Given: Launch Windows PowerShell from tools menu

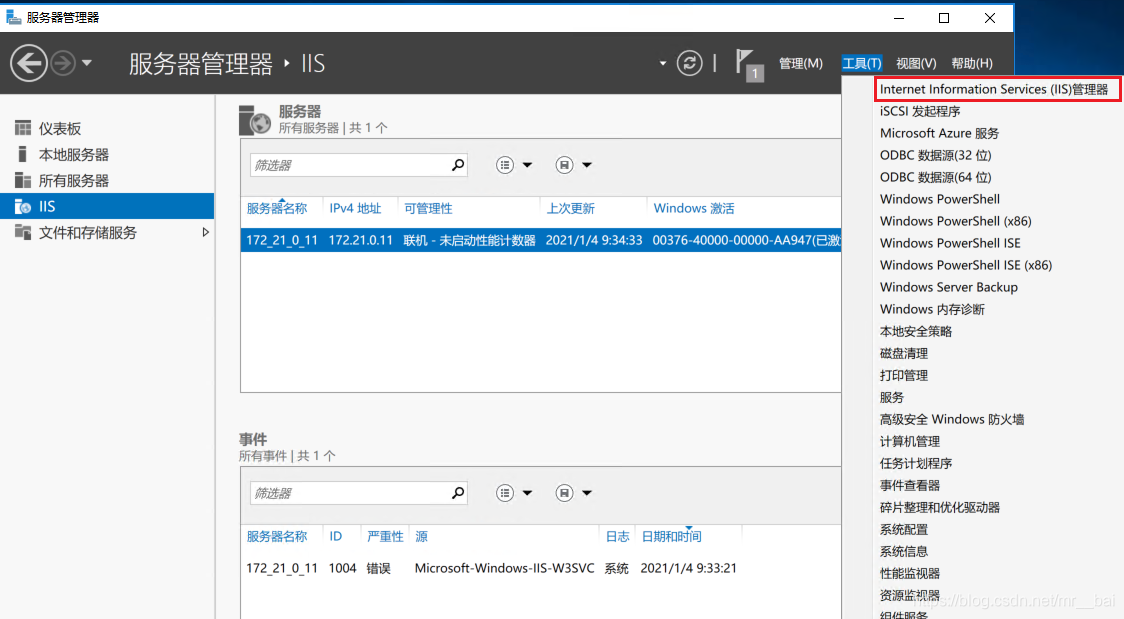Looking at the screenshot, I should (940, 199).
